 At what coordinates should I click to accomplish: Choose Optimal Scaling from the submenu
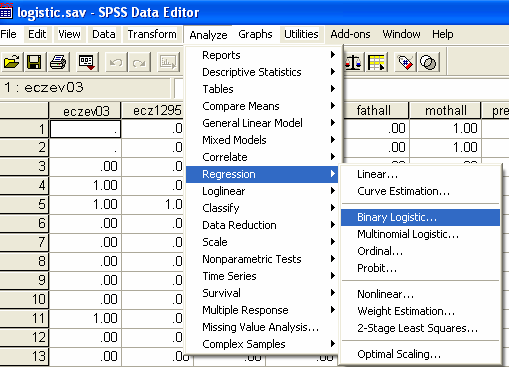click(420, 354)
